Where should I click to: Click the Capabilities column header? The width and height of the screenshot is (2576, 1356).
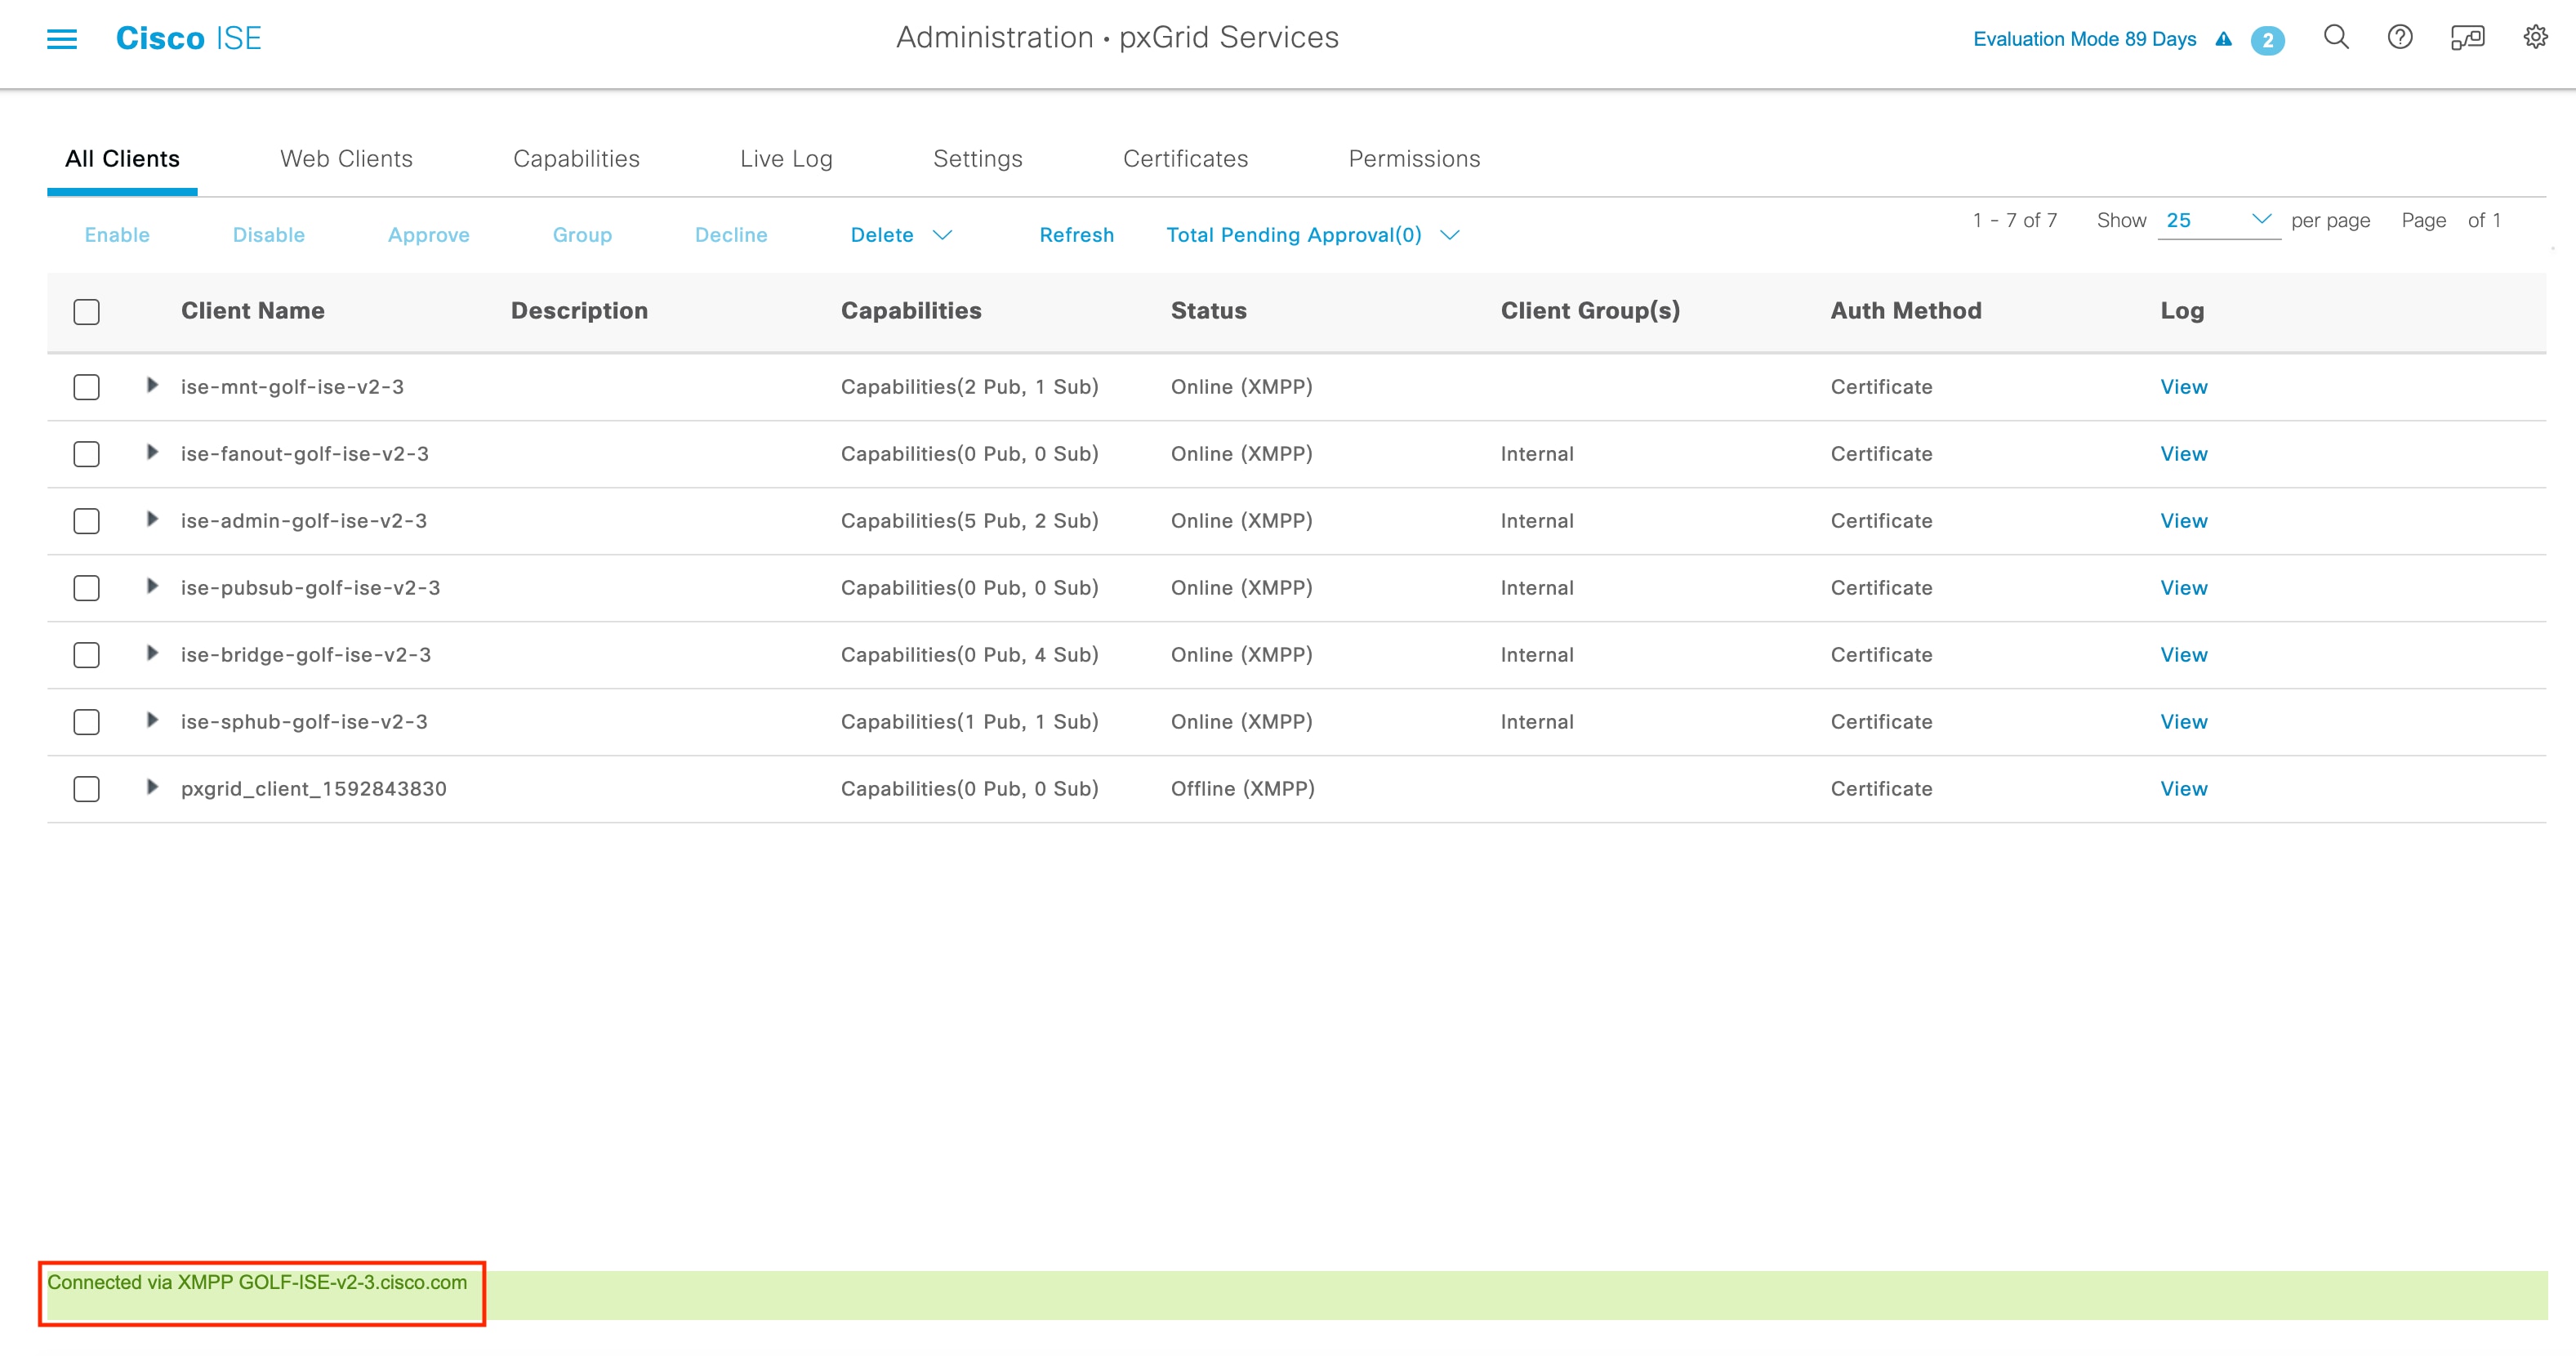[x=911, y=311]
